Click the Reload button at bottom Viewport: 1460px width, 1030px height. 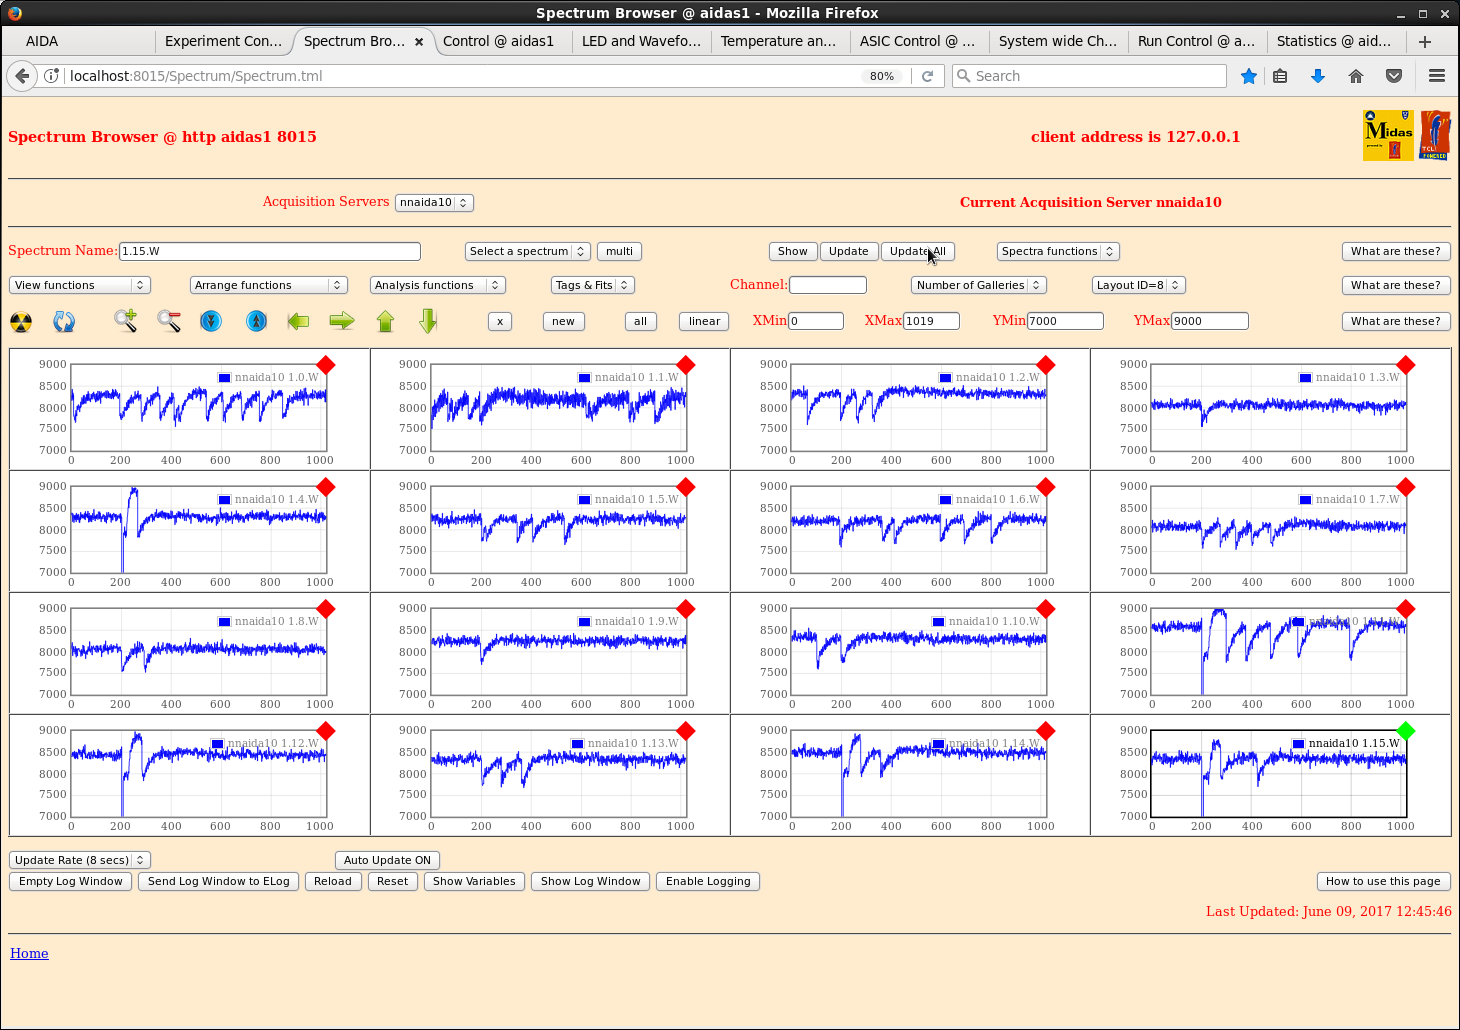333,881
